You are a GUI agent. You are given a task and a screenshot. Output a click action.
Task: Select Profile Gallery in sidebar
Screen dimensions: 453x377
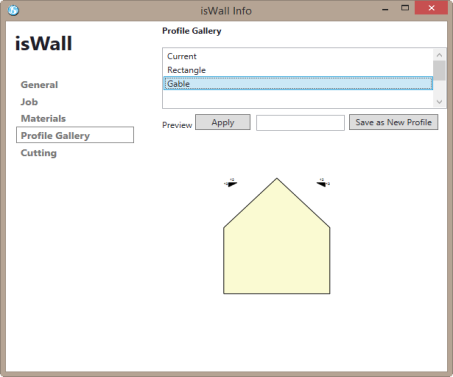click(75, 135)
